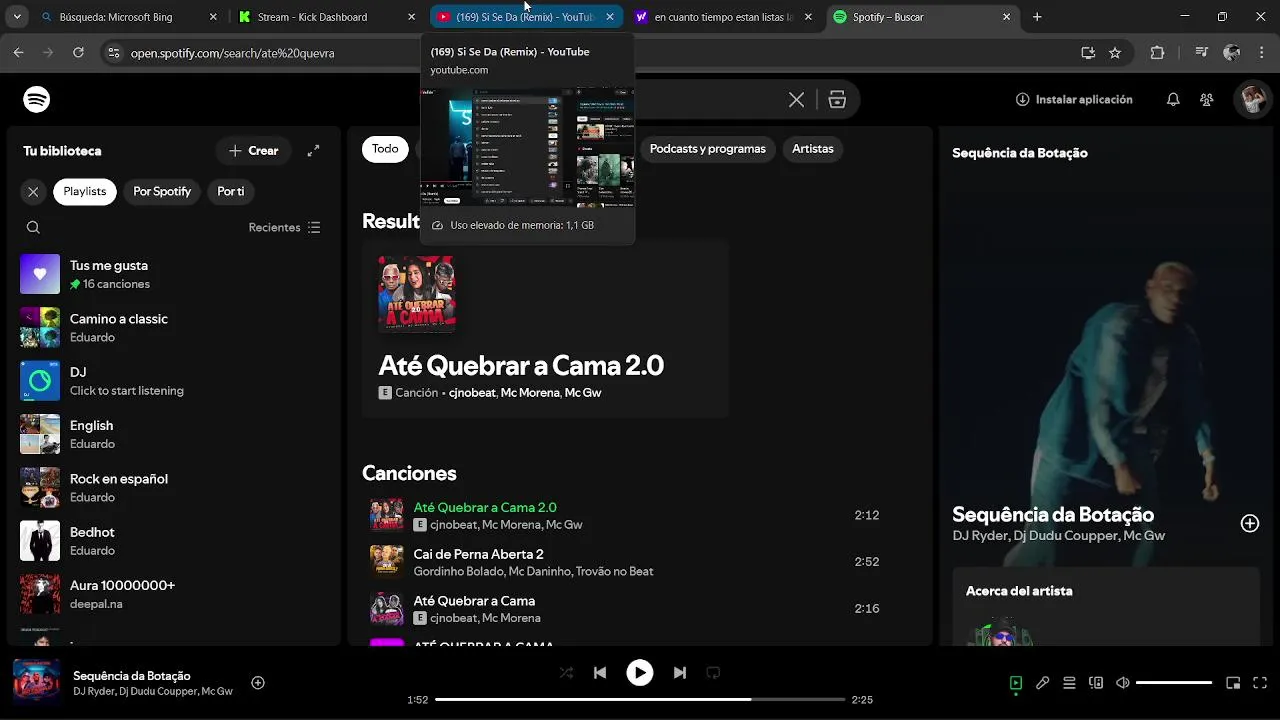
Task: Open the Browse (Explorar) icon next to search
Action: (x=837, y=100)
